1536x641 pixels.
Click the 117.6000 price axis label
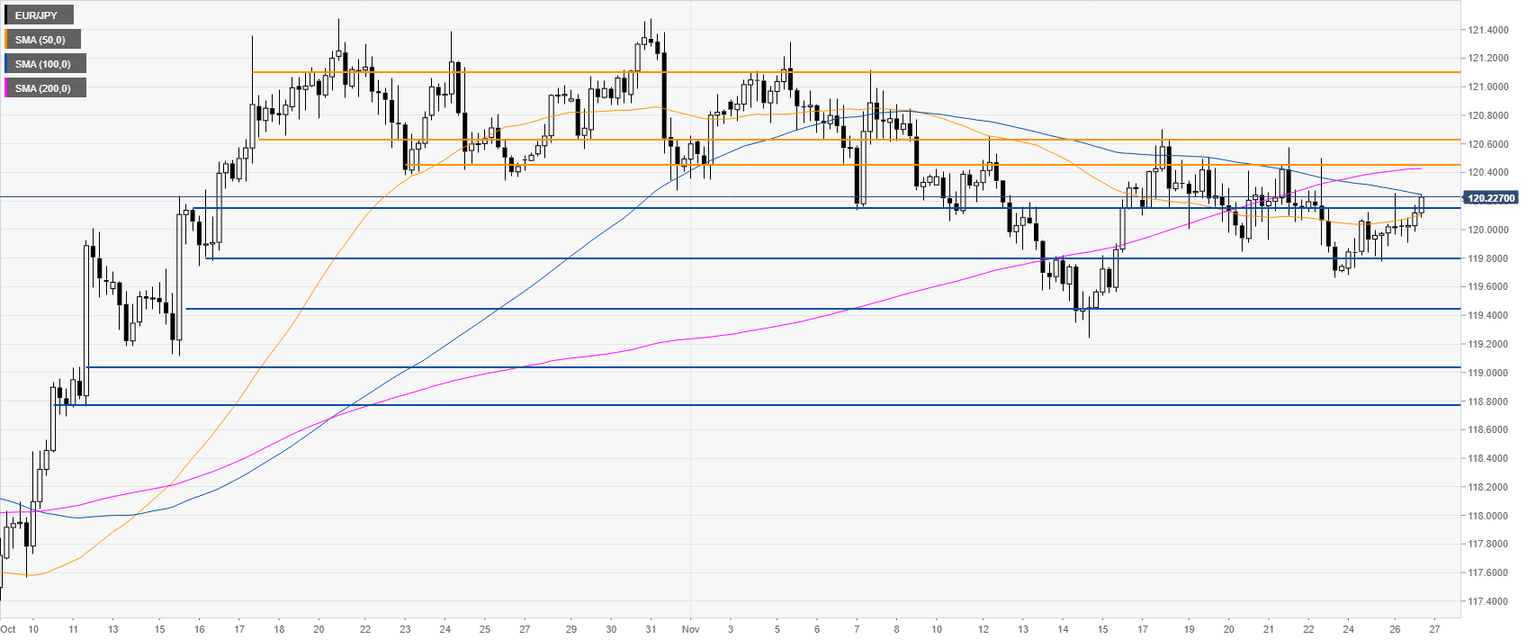[1490, 573]
